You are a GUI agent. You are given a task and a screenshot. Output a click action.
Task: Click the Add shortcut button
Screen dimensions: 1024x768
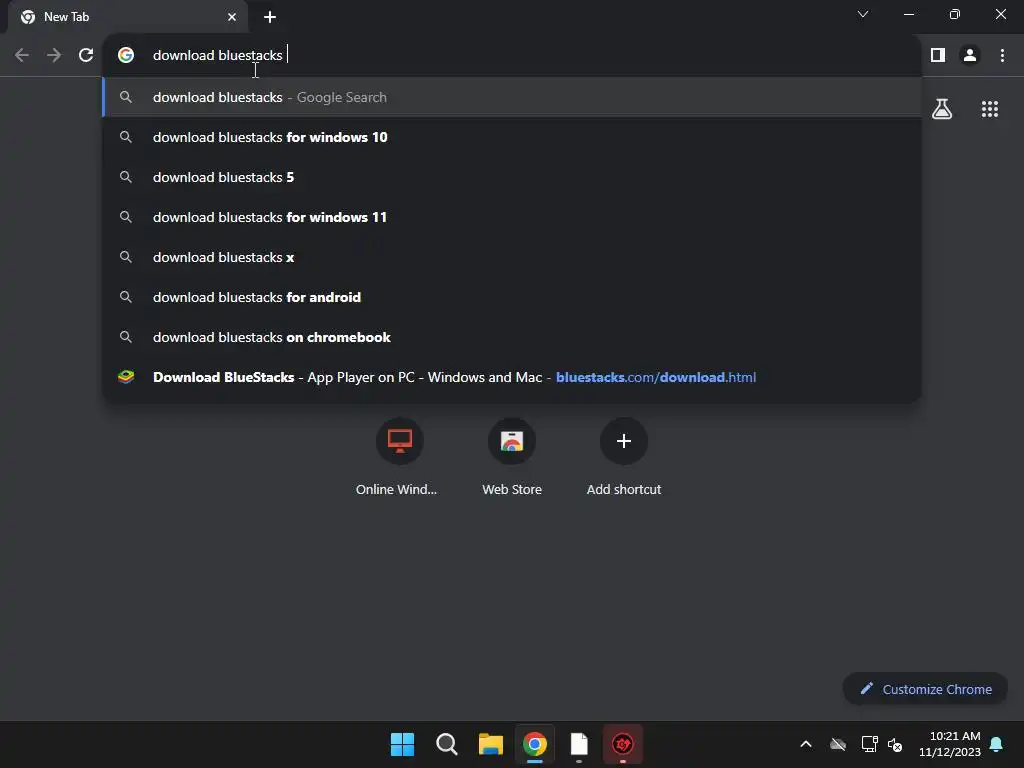coord(624,457)
